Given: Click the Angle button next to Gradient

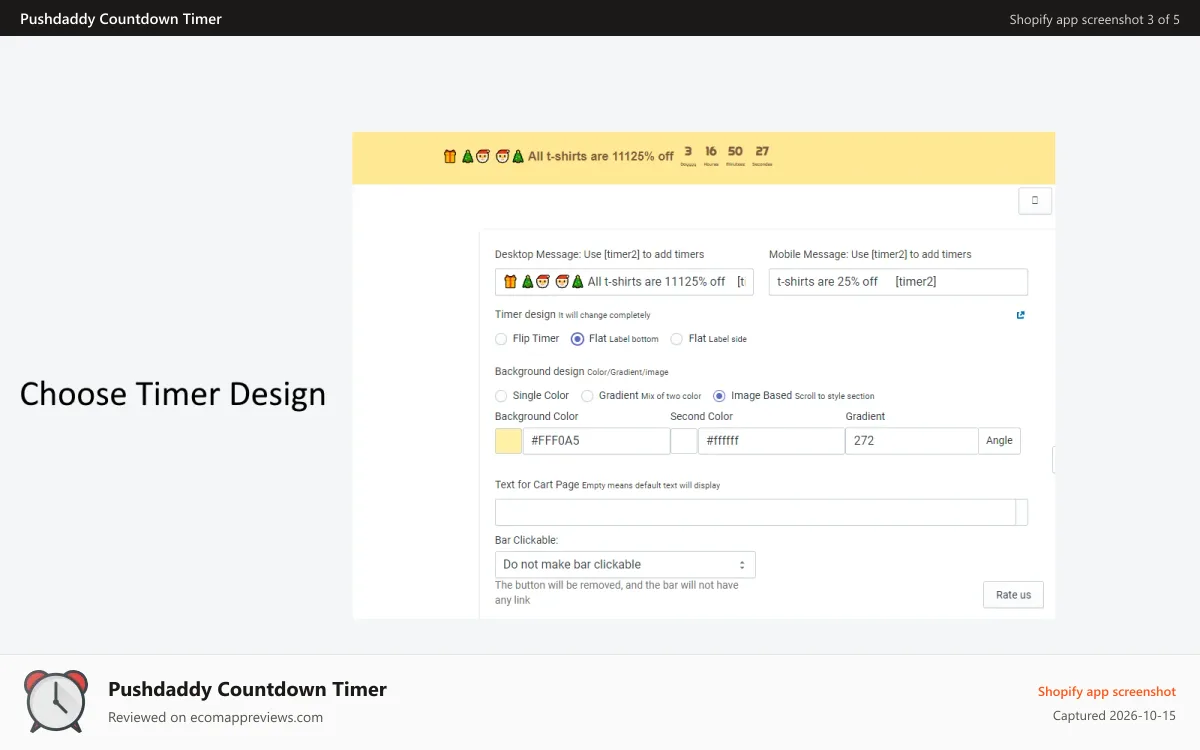Looking at the screenshot, I should [999, 441].
